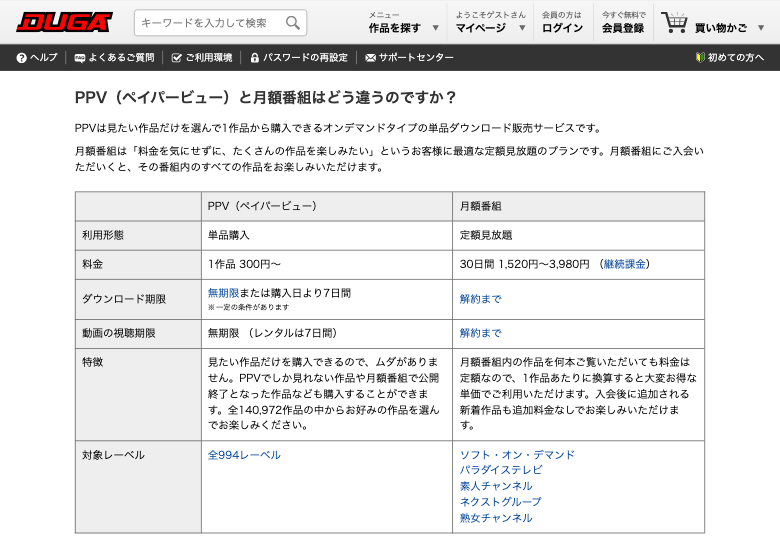Open the 初めての方へ link
This screenshot has height=545, width=780.
(x=736, y=58)
